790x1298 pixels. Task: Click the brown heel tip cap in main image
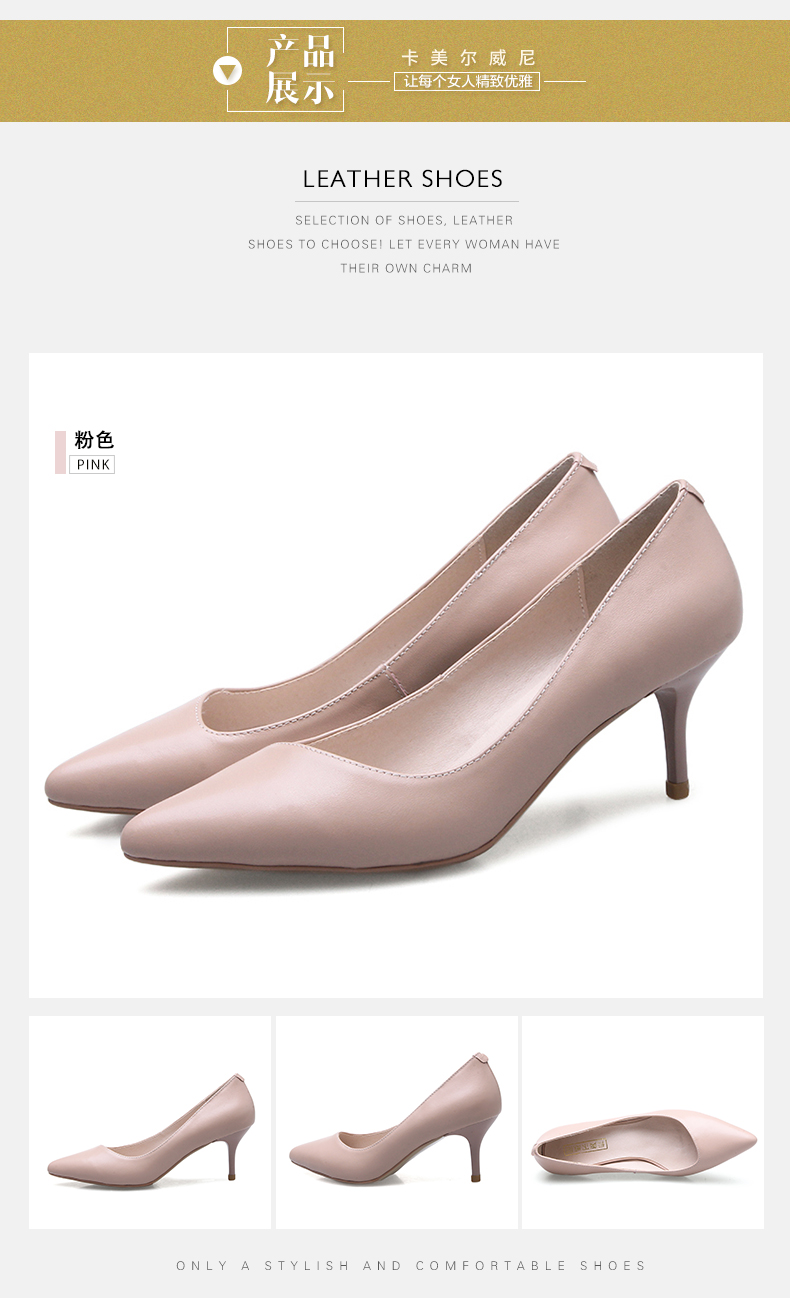pos(678,790)
